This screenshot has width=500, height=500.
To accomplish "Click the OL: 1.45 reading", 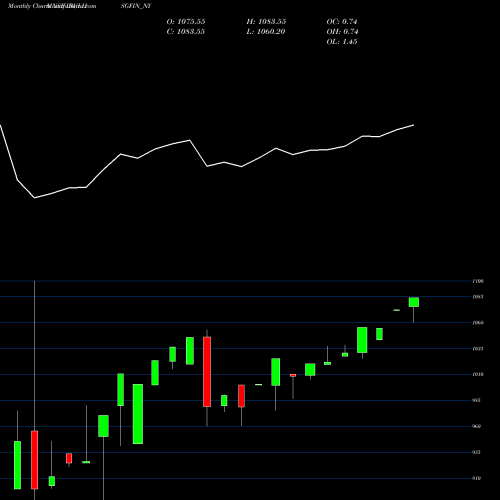I will (x=342, y=42).
